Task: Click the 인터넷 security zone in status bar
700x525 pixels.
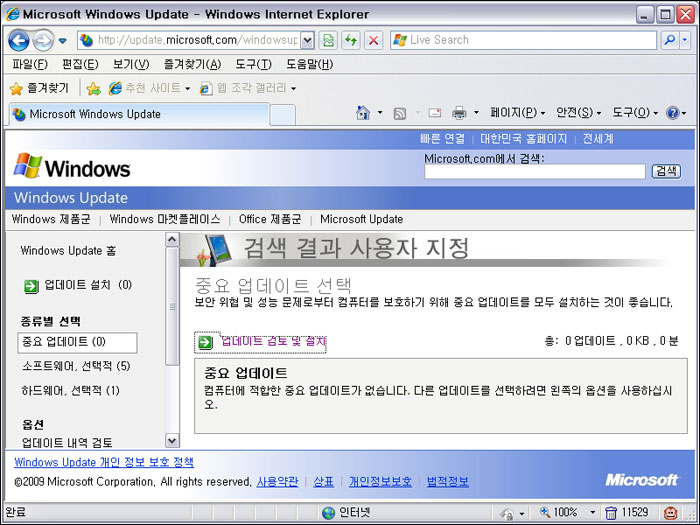Action: tap(346, 512)
